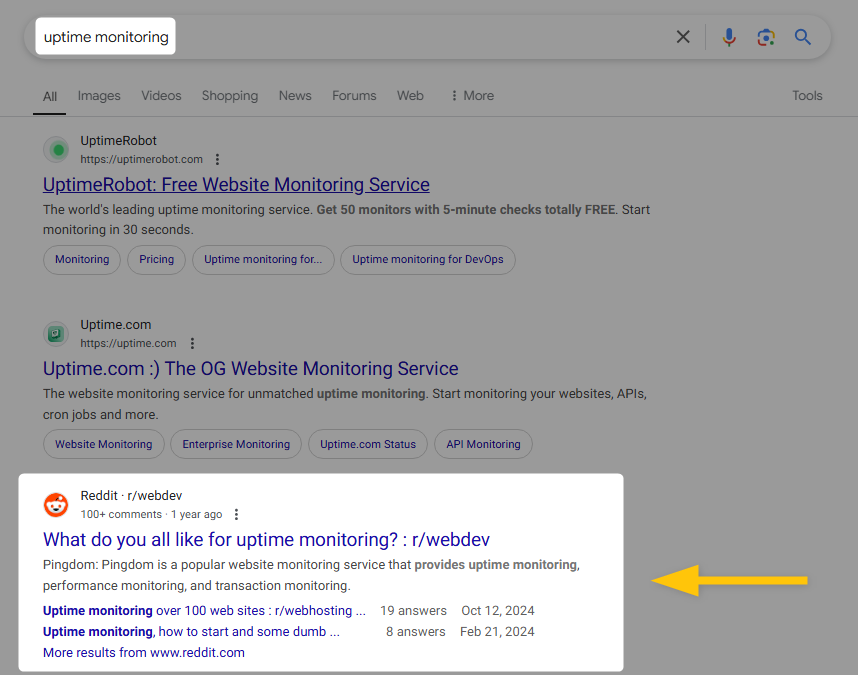This screenshot has height=675, width=858.
Task: Click the API Monitoring chip
Action: 483,444
